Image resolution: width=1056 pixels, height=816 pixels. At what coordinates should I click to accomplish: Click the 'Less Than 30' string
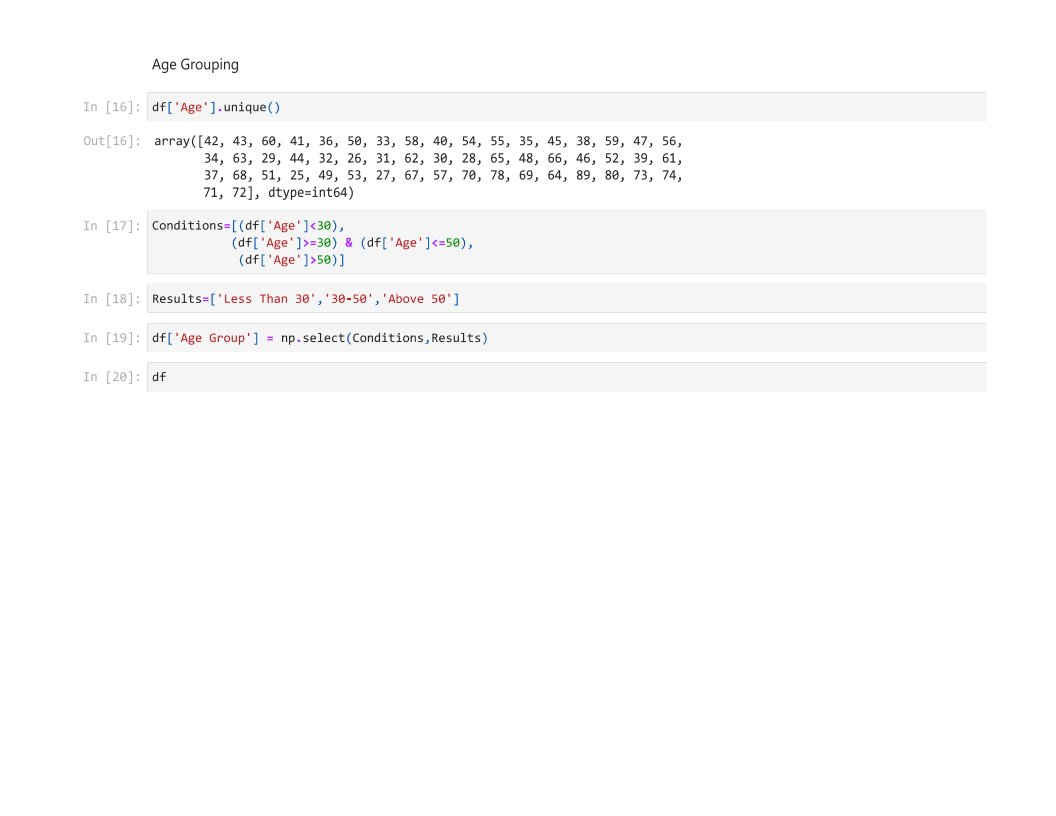[267, 299]
